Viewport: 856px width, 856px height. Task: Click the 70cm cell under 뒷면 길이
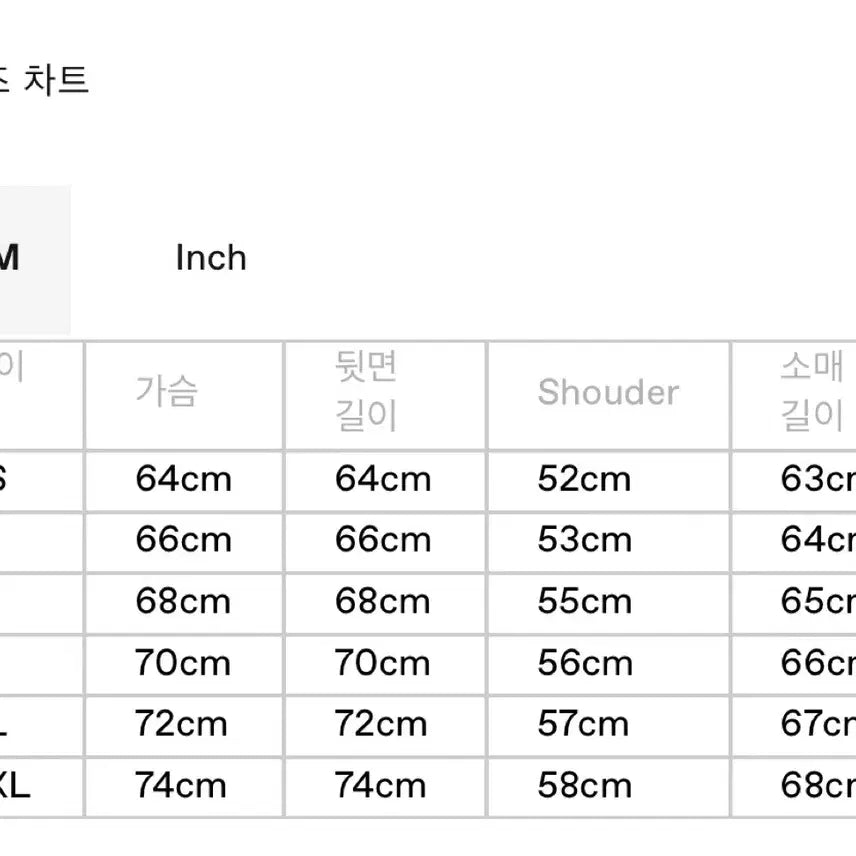(383, 663)
